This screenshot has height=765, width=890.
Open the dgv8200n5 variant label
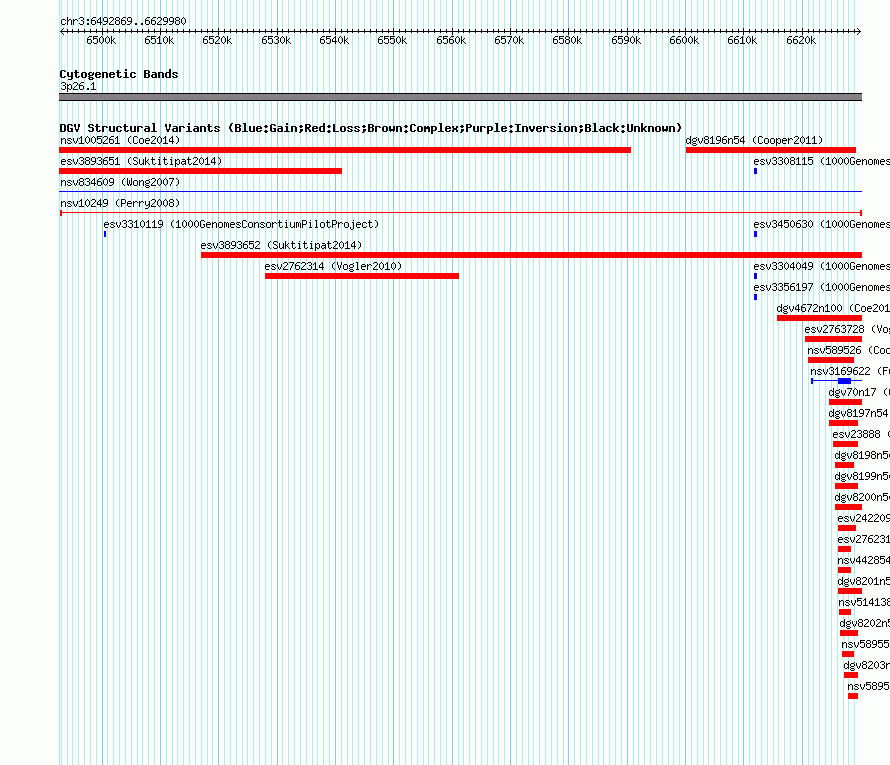coord(862,497)
